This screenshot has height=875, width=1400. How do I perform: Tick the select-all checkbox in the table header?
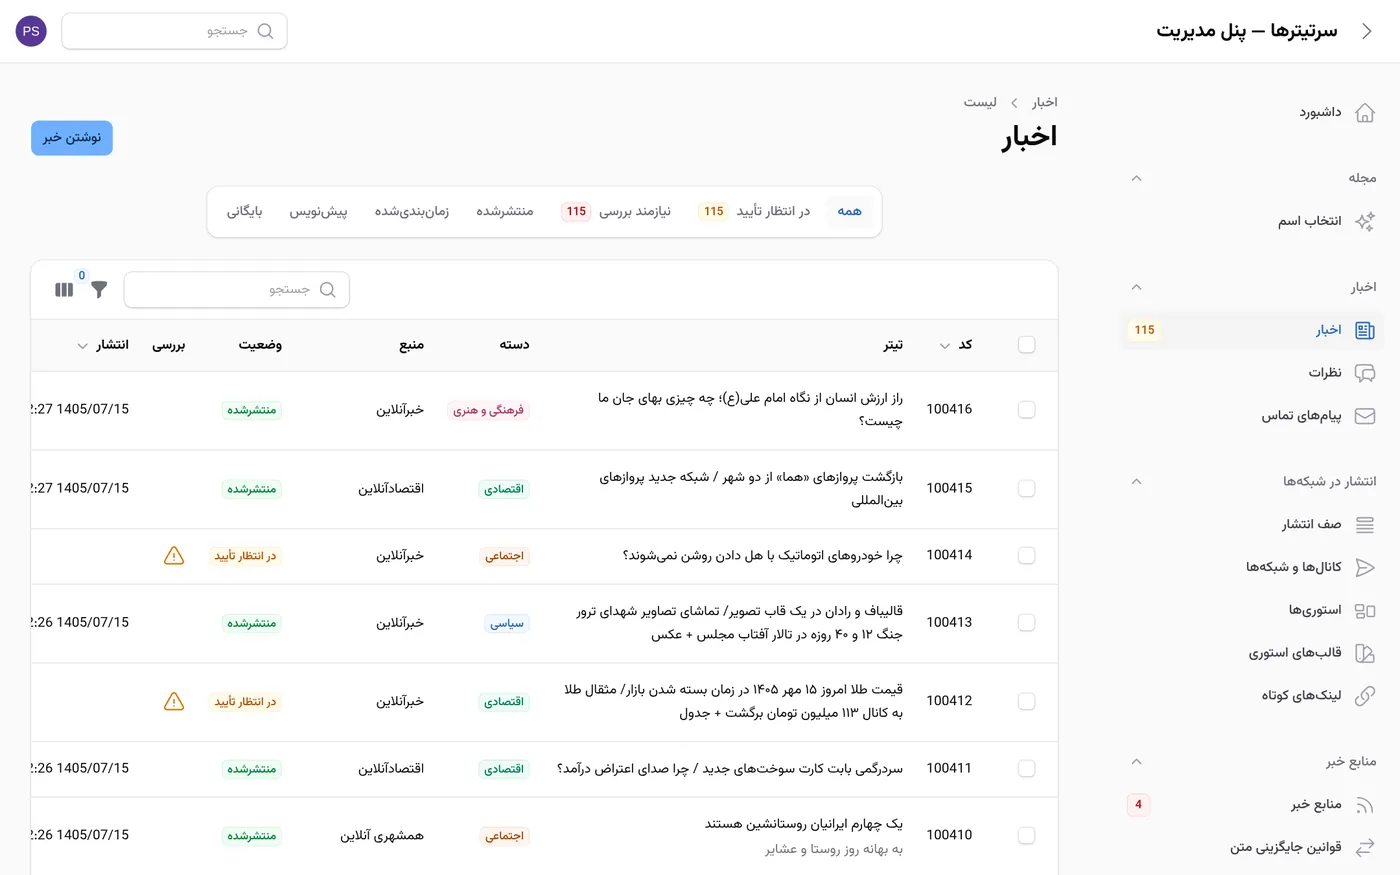point(1026,345)
